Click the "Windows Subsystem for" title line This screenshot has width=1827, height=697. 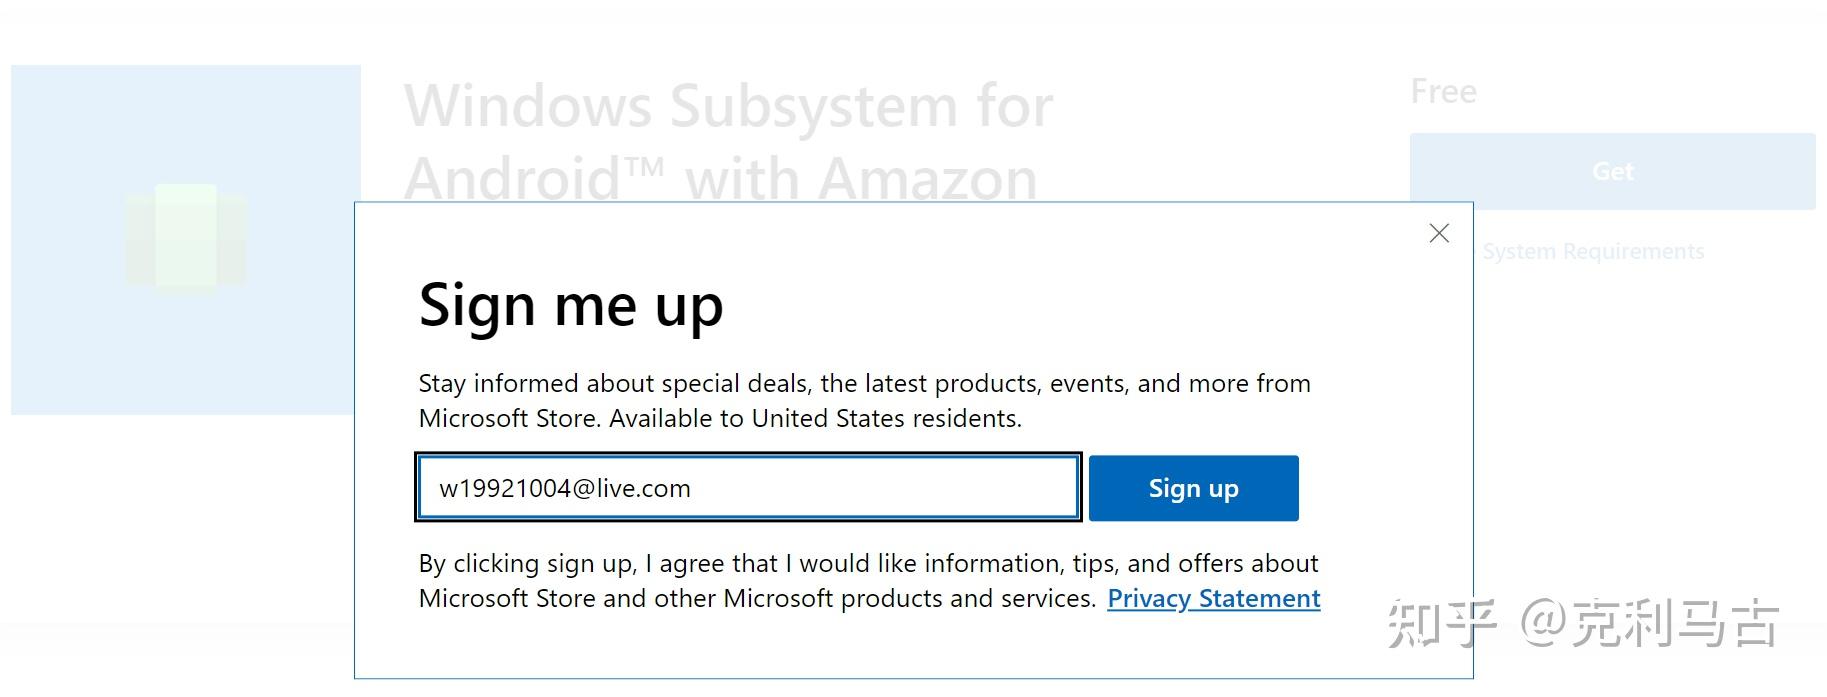click(728, 107)
